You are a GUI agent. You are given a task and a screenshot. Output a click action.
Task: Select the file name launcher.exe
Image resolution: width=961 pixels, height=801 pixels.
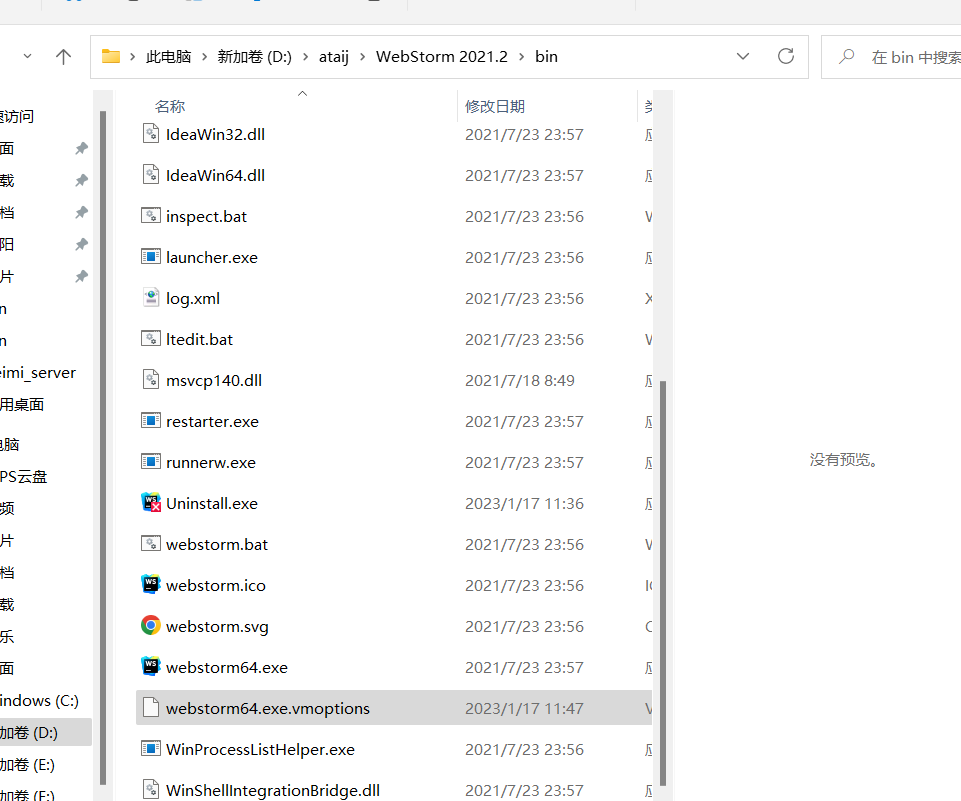coord(212,257)
